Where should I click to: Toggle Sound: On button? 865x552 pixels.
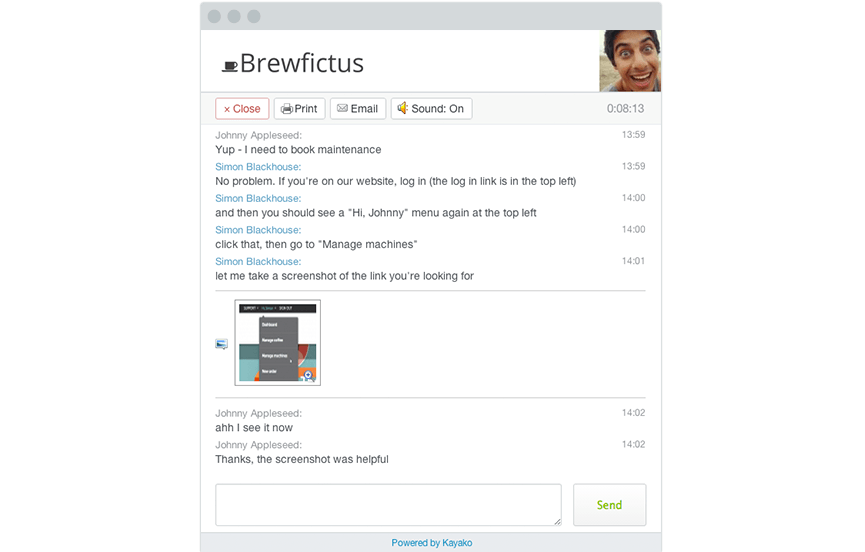pyautogui.click(x=431, y=109)
